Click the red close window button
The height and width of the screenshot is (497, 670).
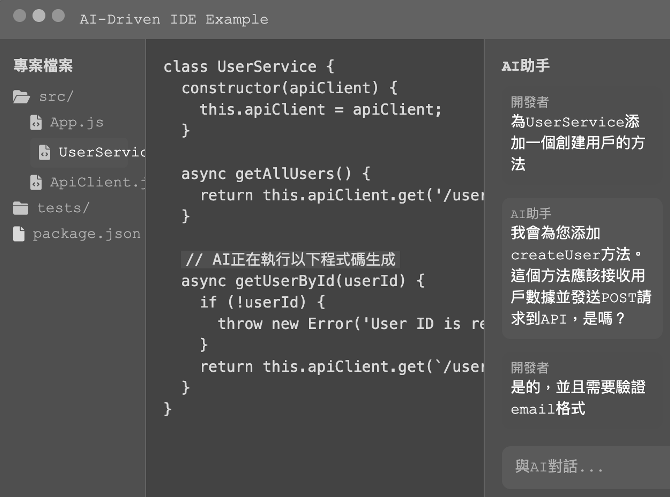20,16
